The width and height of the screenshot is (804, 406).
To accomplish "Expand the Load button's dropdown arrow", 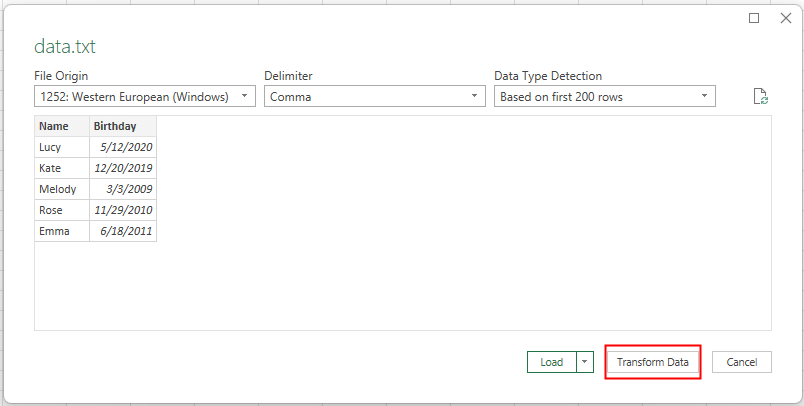I will [x=586, y=362].
